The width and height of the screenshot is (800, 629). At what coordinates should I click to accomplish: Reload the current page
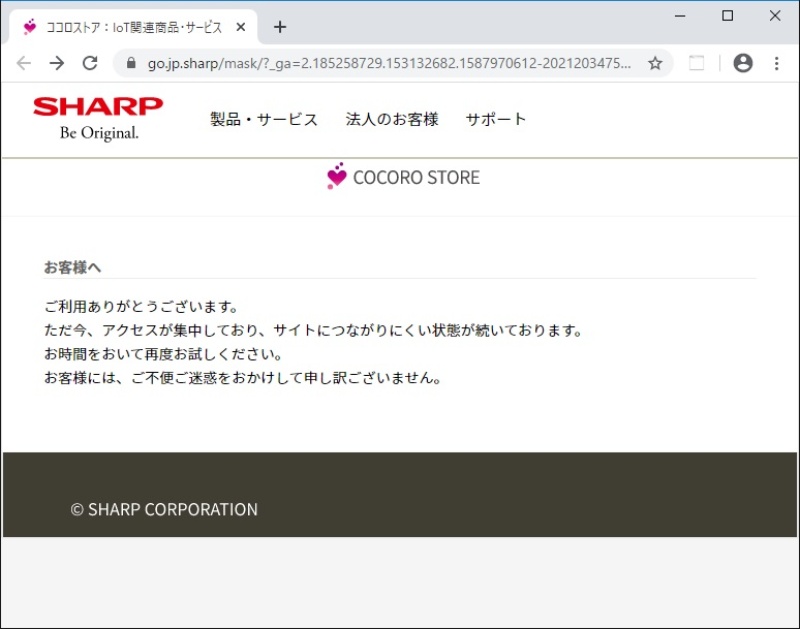point(90,63)
